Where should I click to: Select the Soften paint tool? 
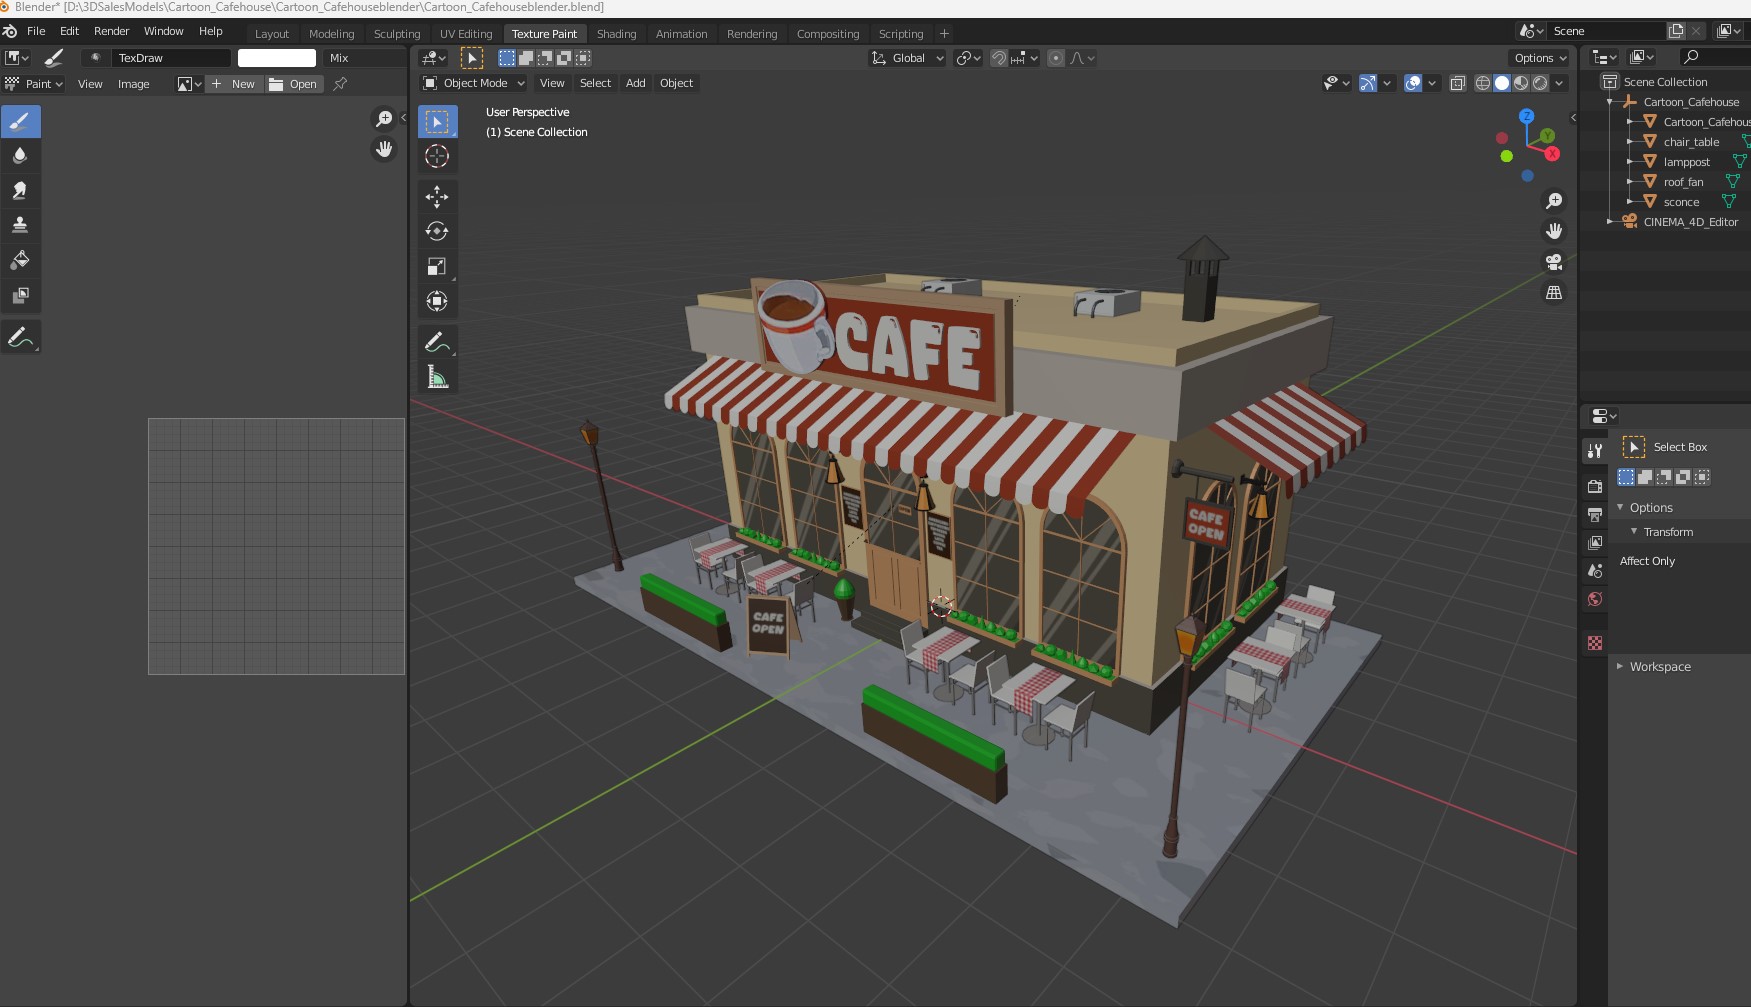20,156
